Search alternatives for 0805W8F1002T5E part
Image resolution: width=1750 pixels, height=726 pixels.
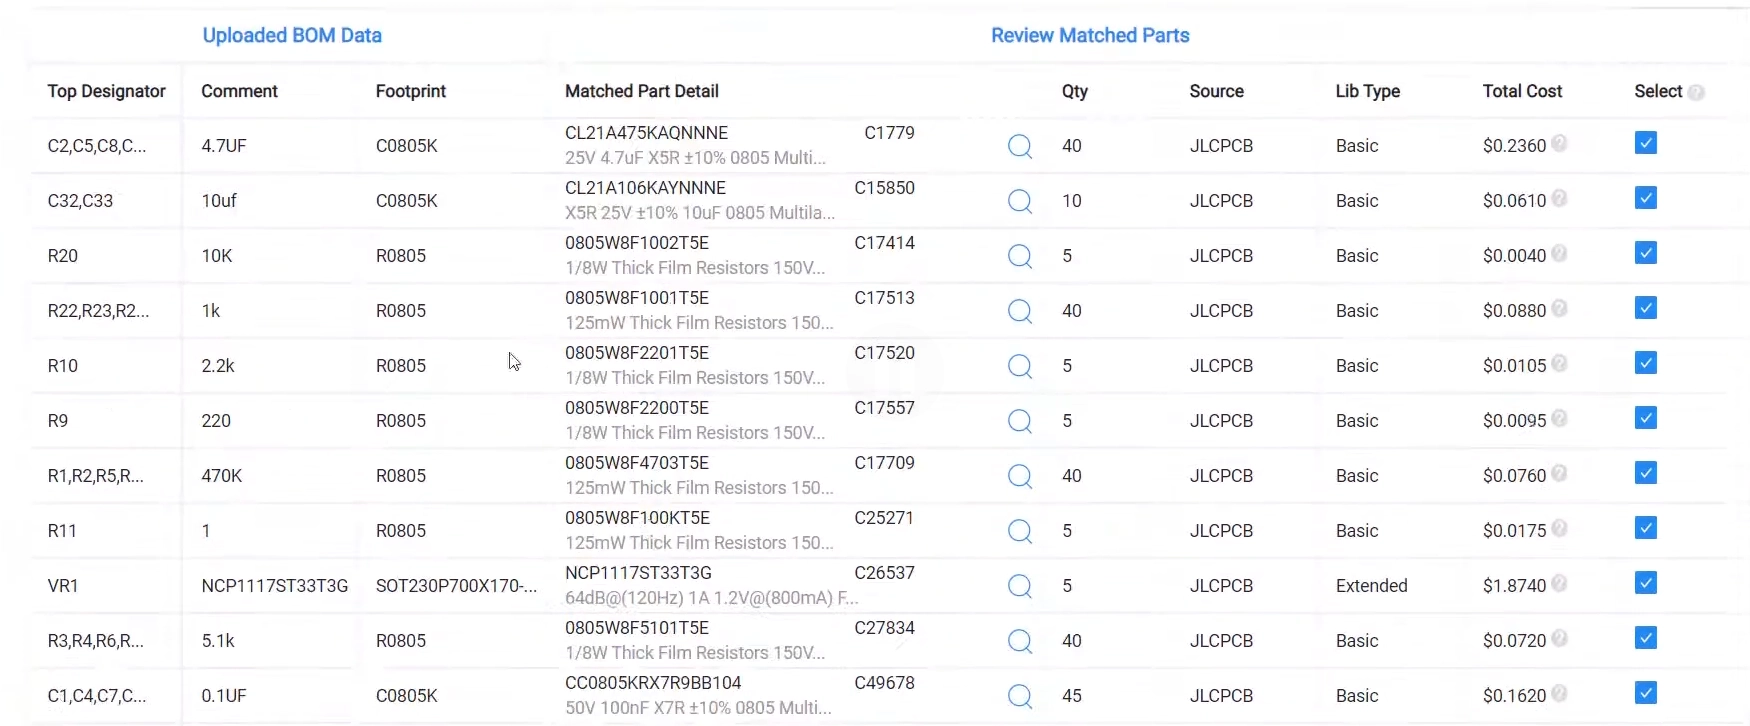point(1019,256)
